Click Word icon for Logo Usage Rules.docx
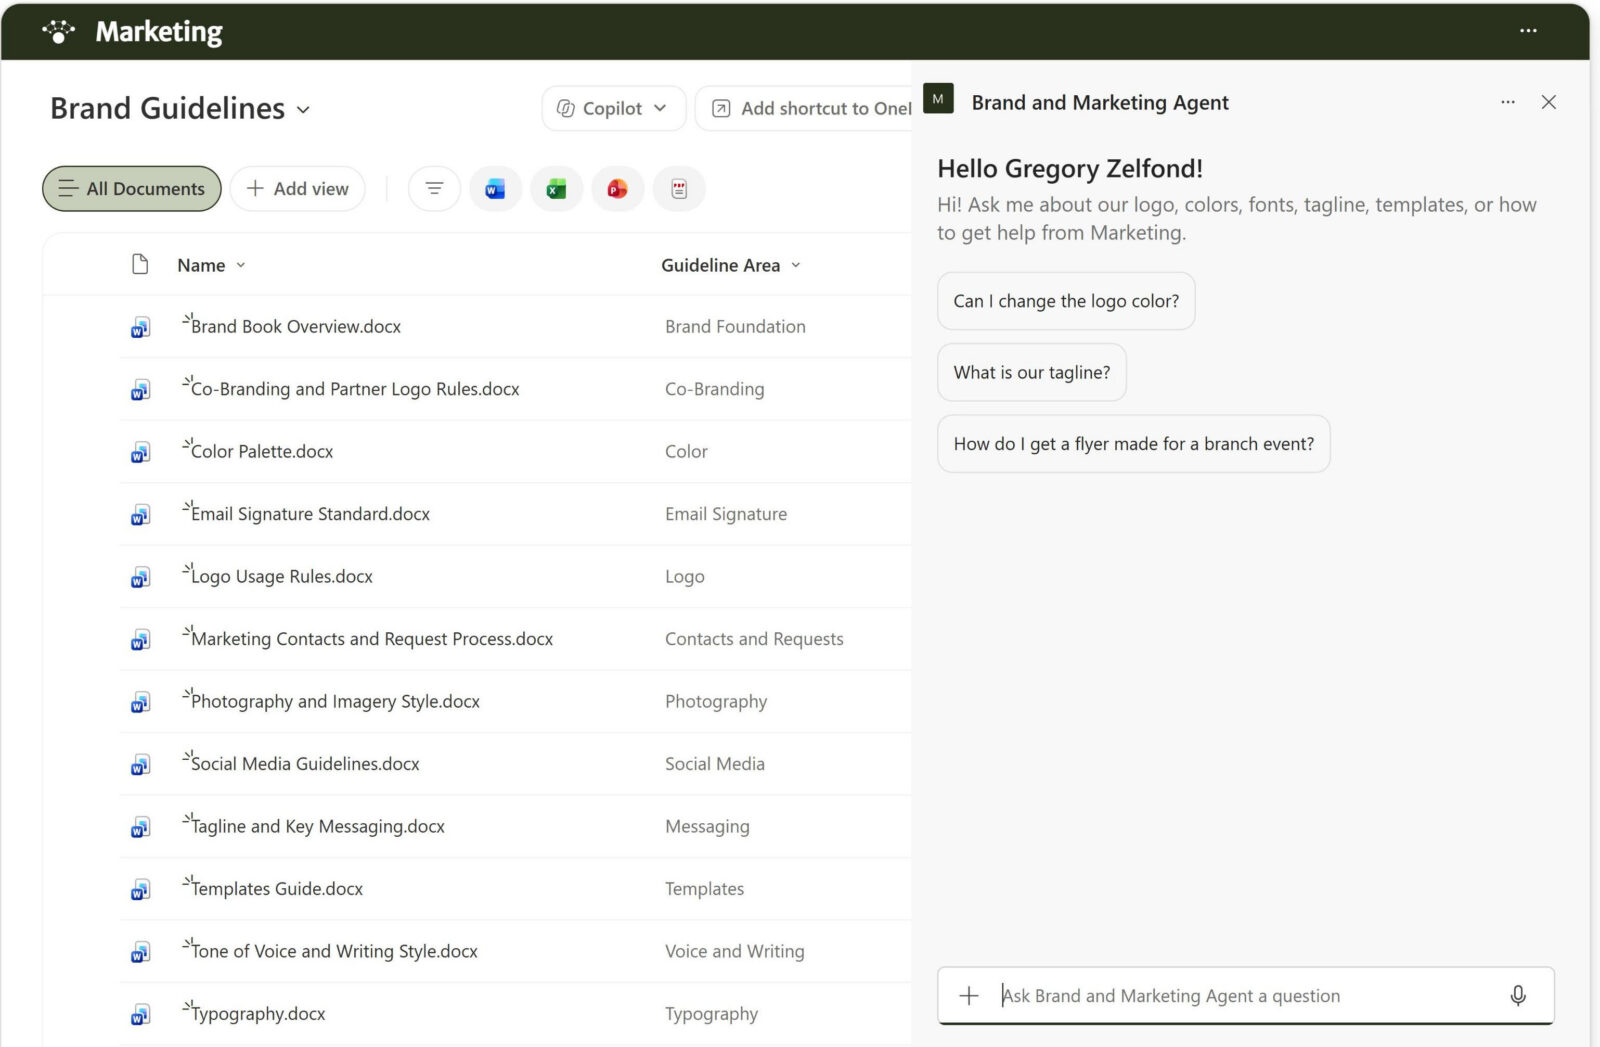1600x1047 pixels. [140, 577]
